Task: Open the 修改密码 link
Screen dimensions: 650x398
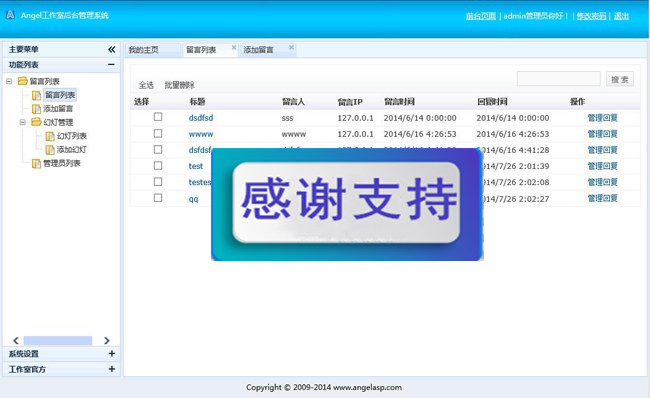Action: pyautogui.click(x=592, y=16)
